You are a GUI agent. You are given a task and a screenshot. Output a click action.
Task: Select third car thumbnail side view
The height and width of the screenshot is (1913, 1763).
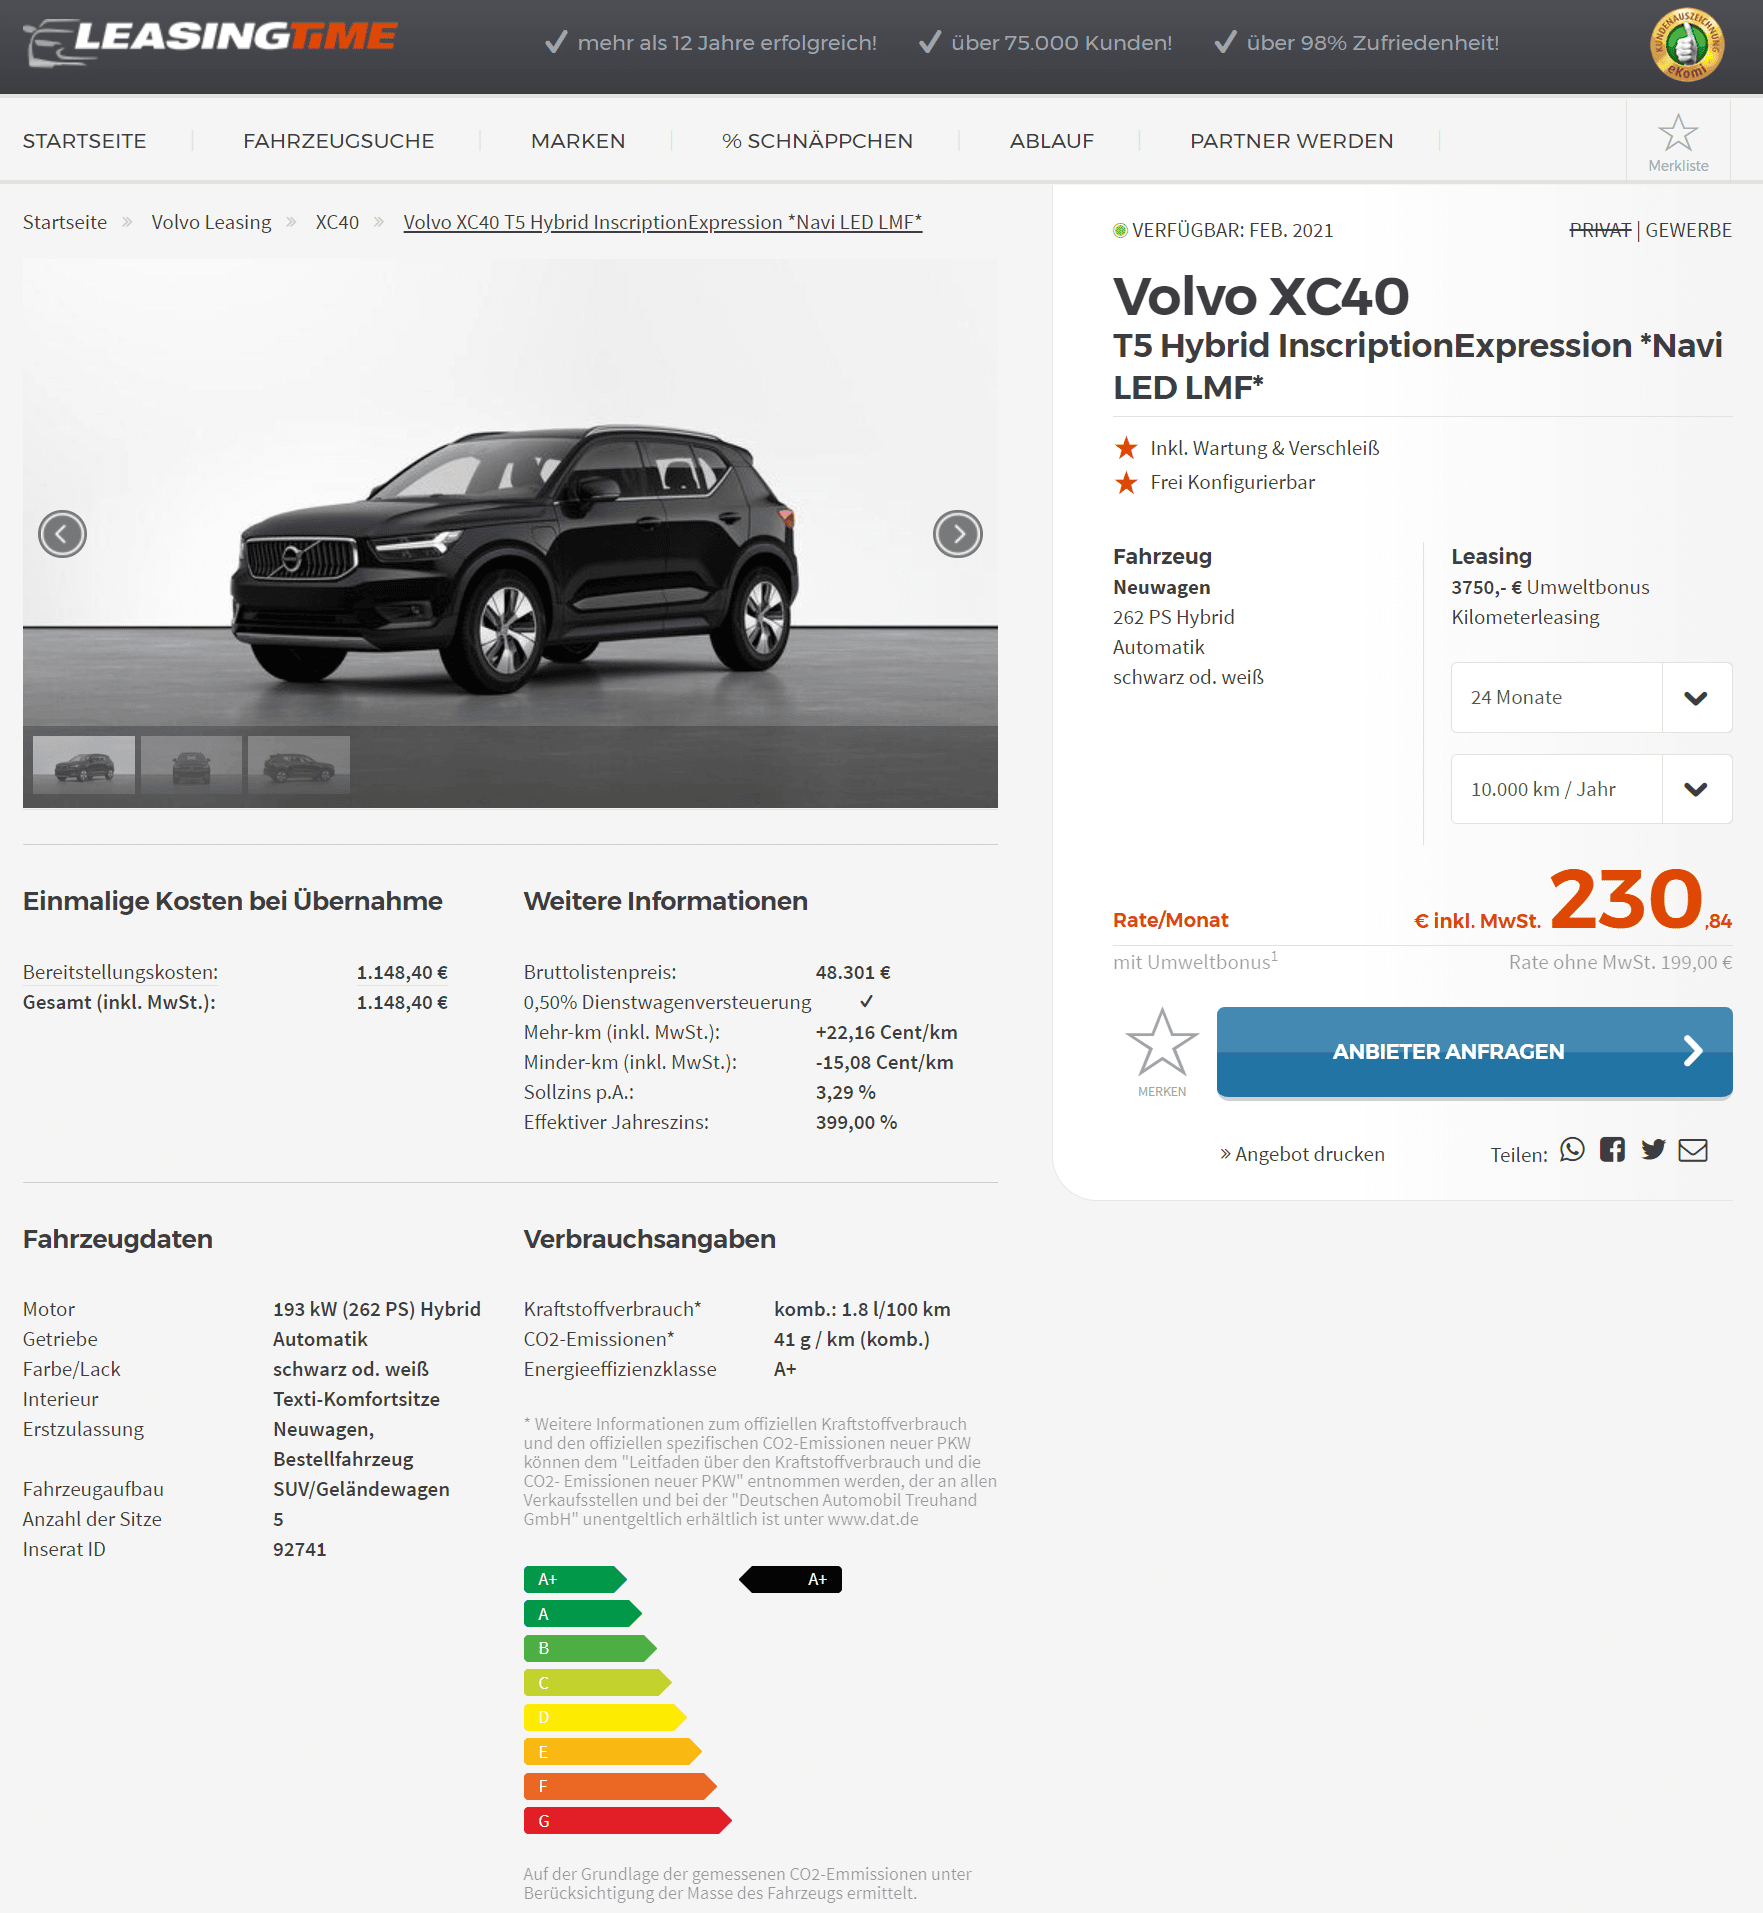tap(299, 765)
